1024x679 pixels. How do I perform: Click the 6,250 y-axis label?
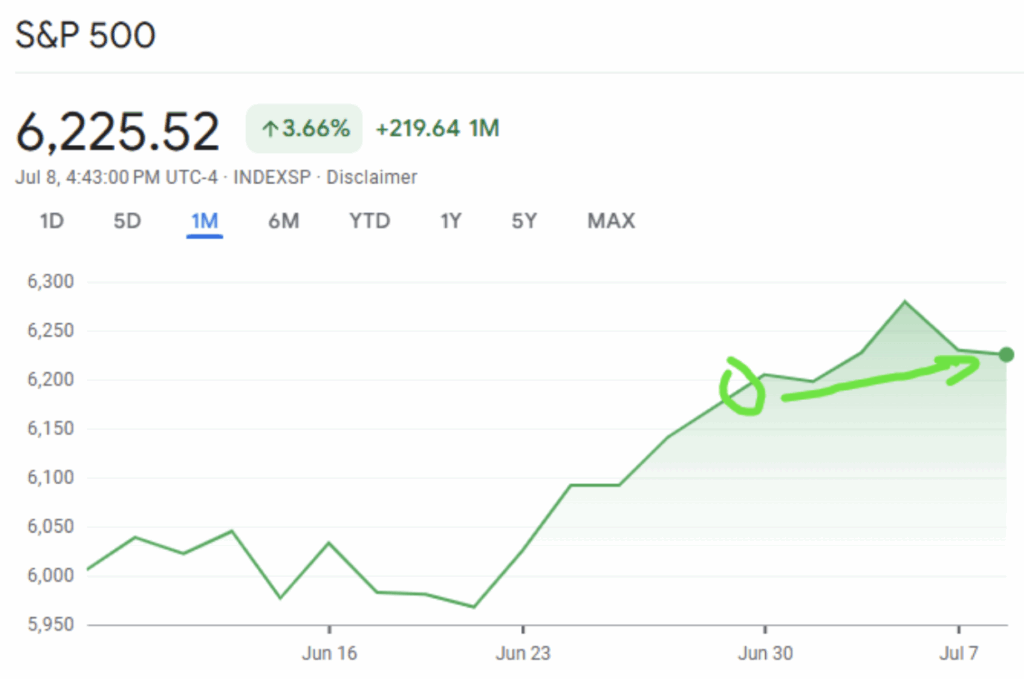[50, 331]
